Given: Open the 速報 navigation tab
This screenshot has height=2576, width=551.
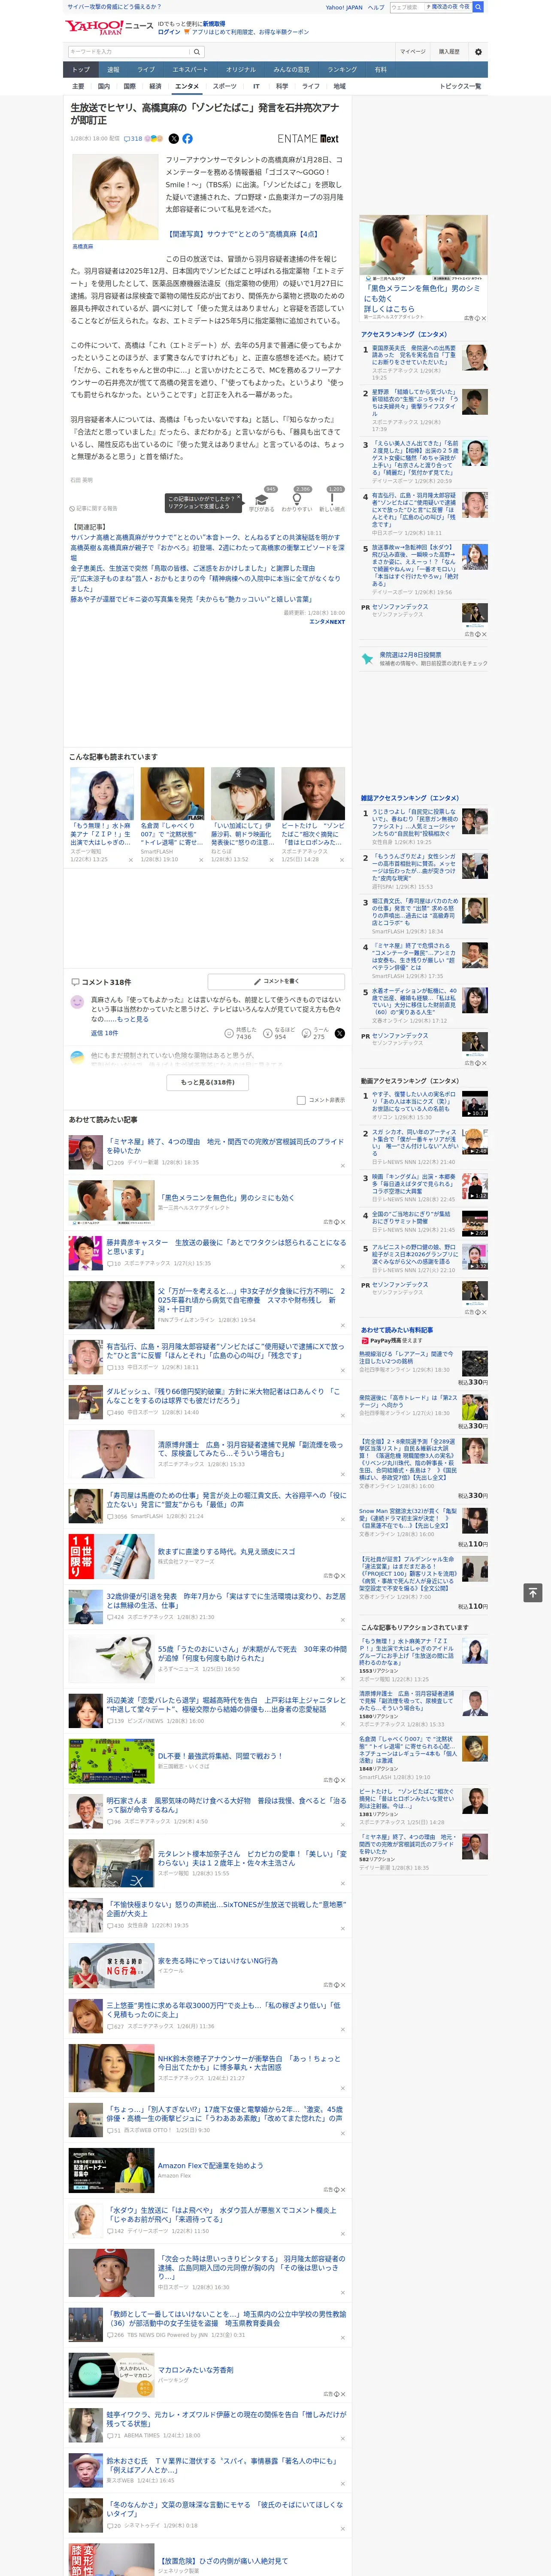Looking at the screenshot, I should click(x=113, y=70).
